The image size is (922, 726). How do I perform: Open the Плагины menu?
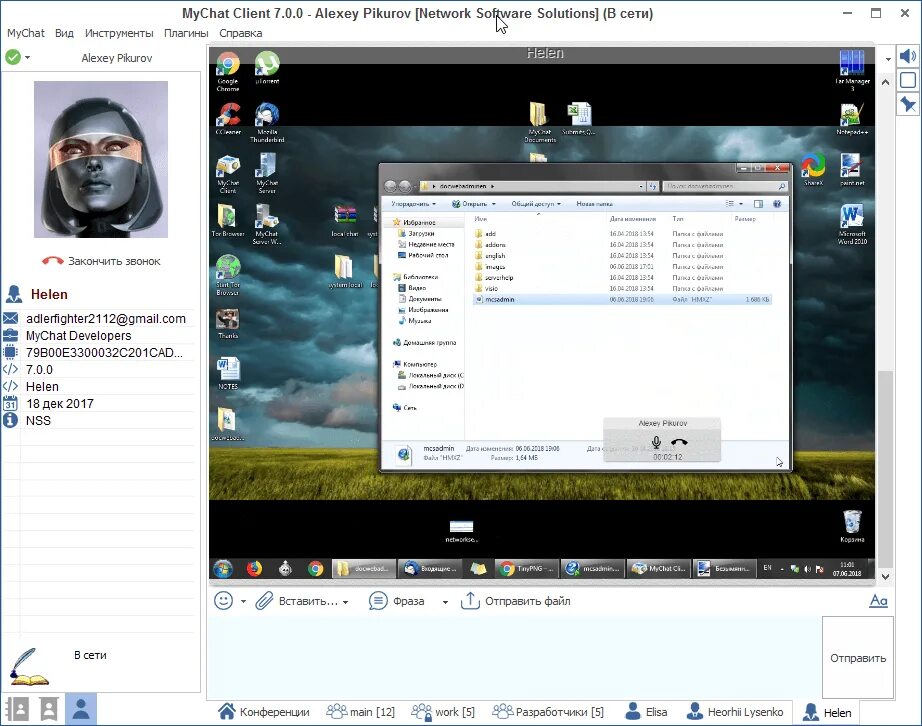(x=186, y=33)
